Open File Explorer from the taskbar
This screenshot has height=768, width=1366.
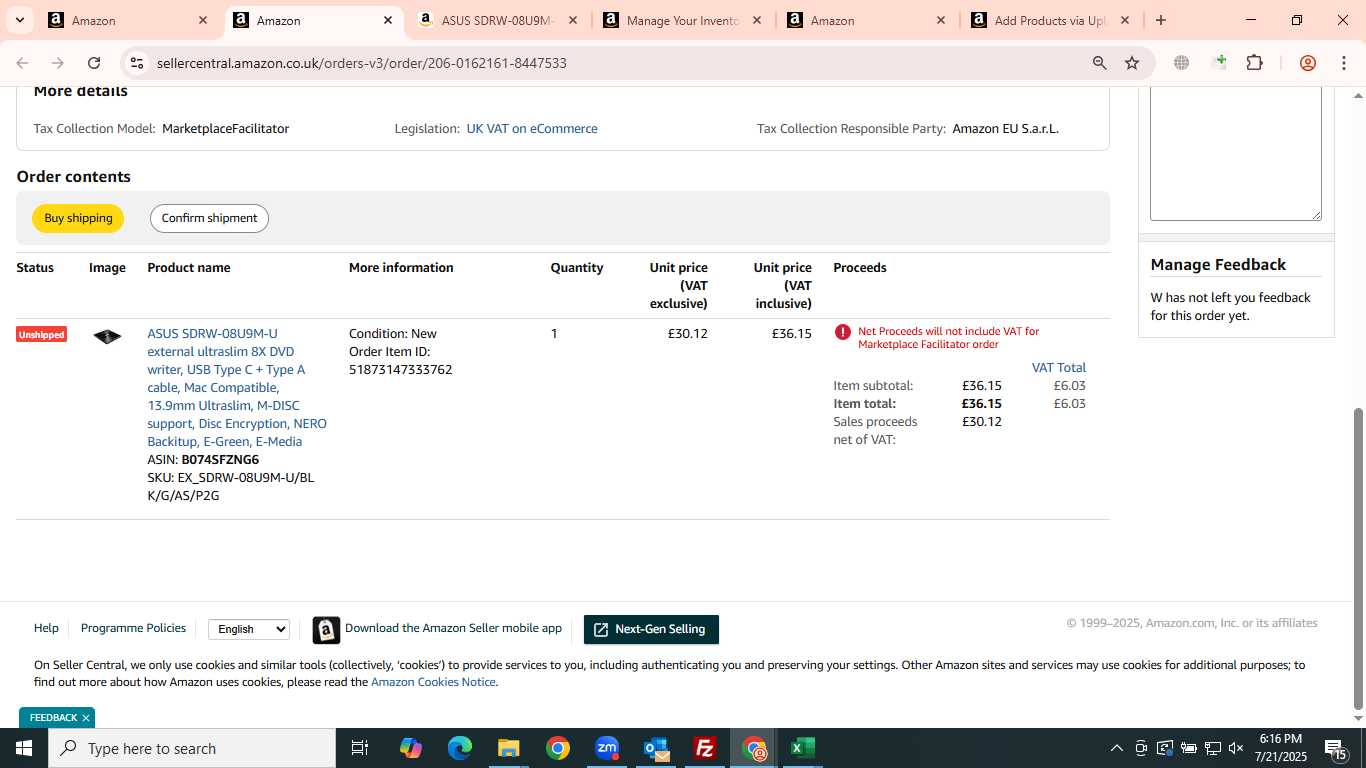coord(508,748)
